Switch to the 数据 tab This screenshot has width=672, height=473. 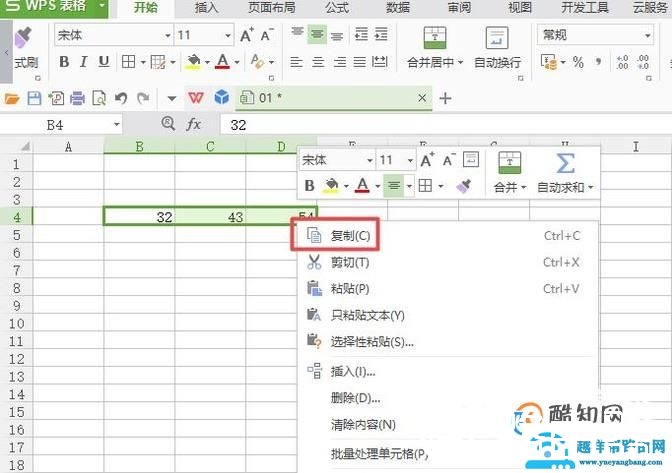click(x=398, y=8)
